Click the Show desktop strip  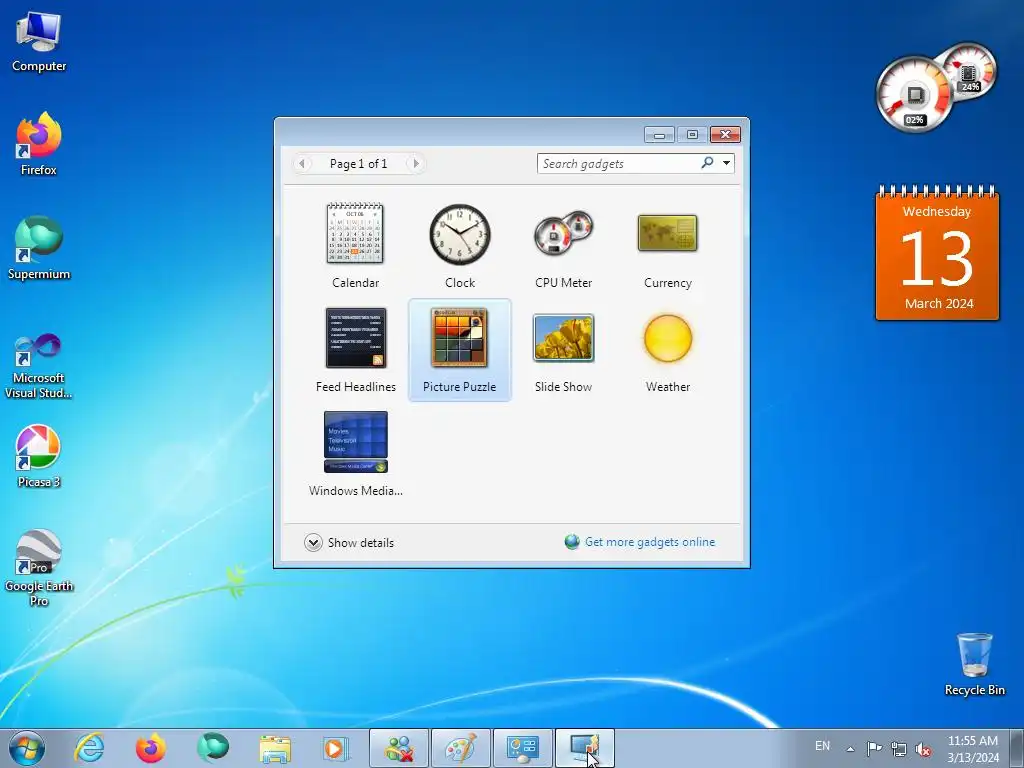(1017, 748)
